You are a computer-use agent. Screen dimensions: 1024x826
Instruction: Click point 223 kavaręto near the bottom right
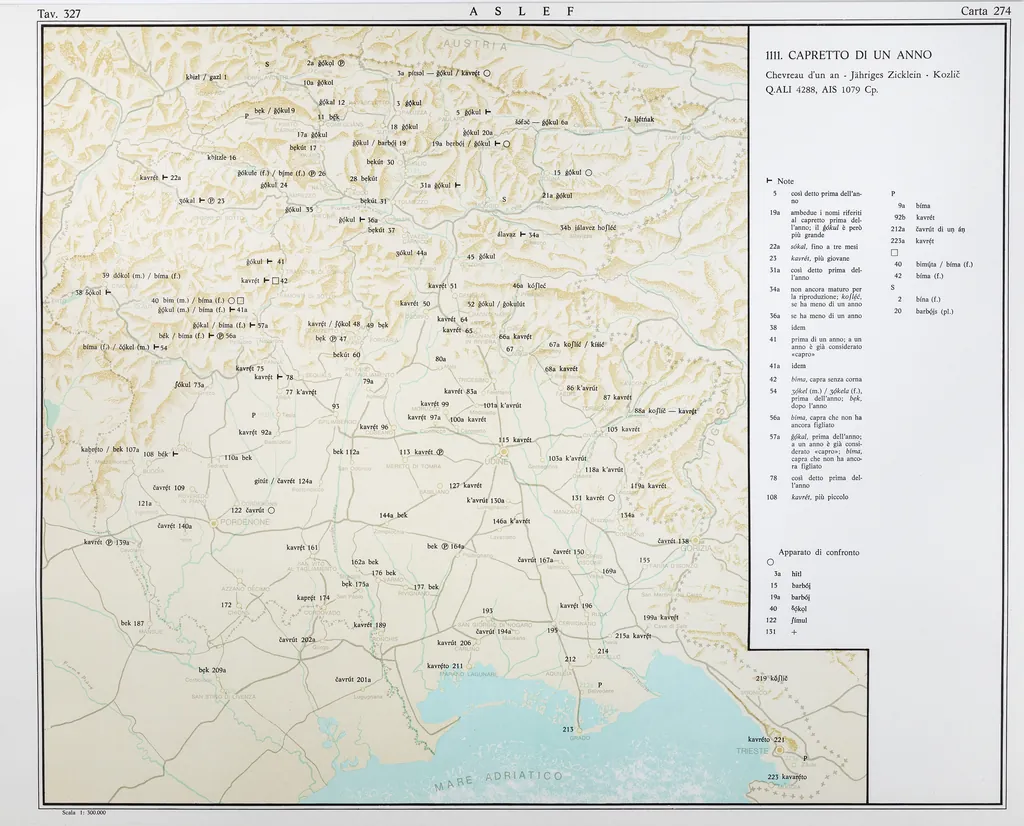tap(786, 777)
